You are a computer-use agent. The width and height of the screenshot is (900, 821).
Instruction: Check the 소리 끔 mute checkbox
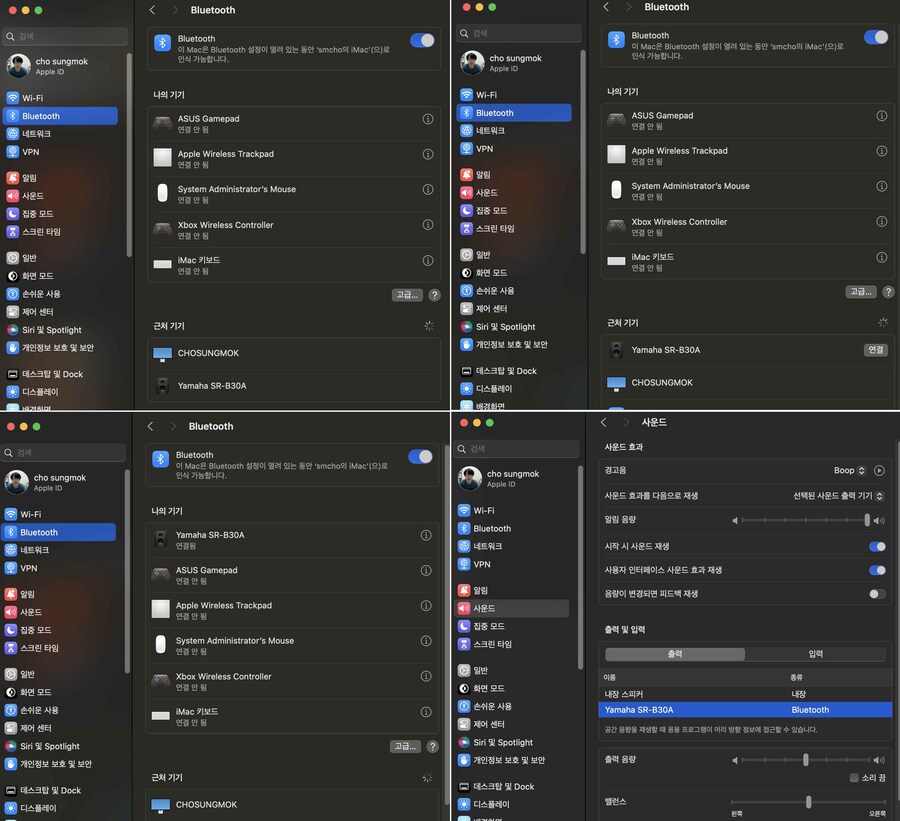pos(854,777)
